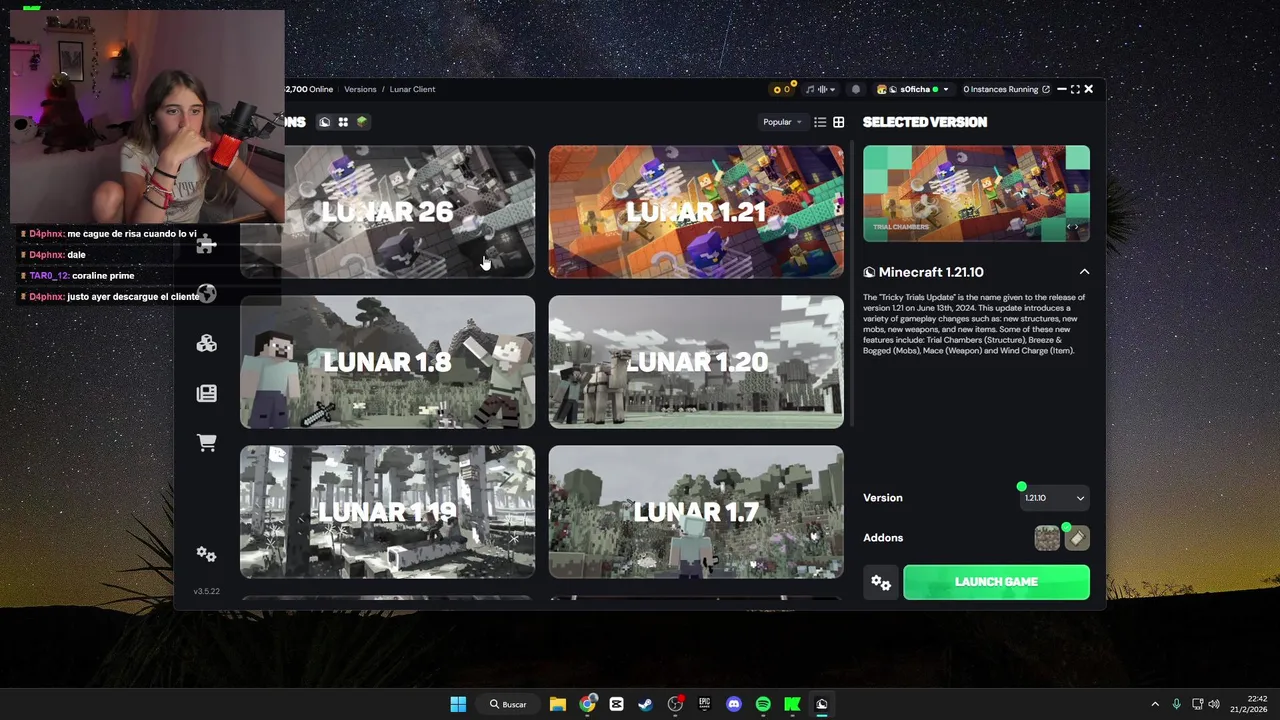Click the Versions breadcrumb

360,89
